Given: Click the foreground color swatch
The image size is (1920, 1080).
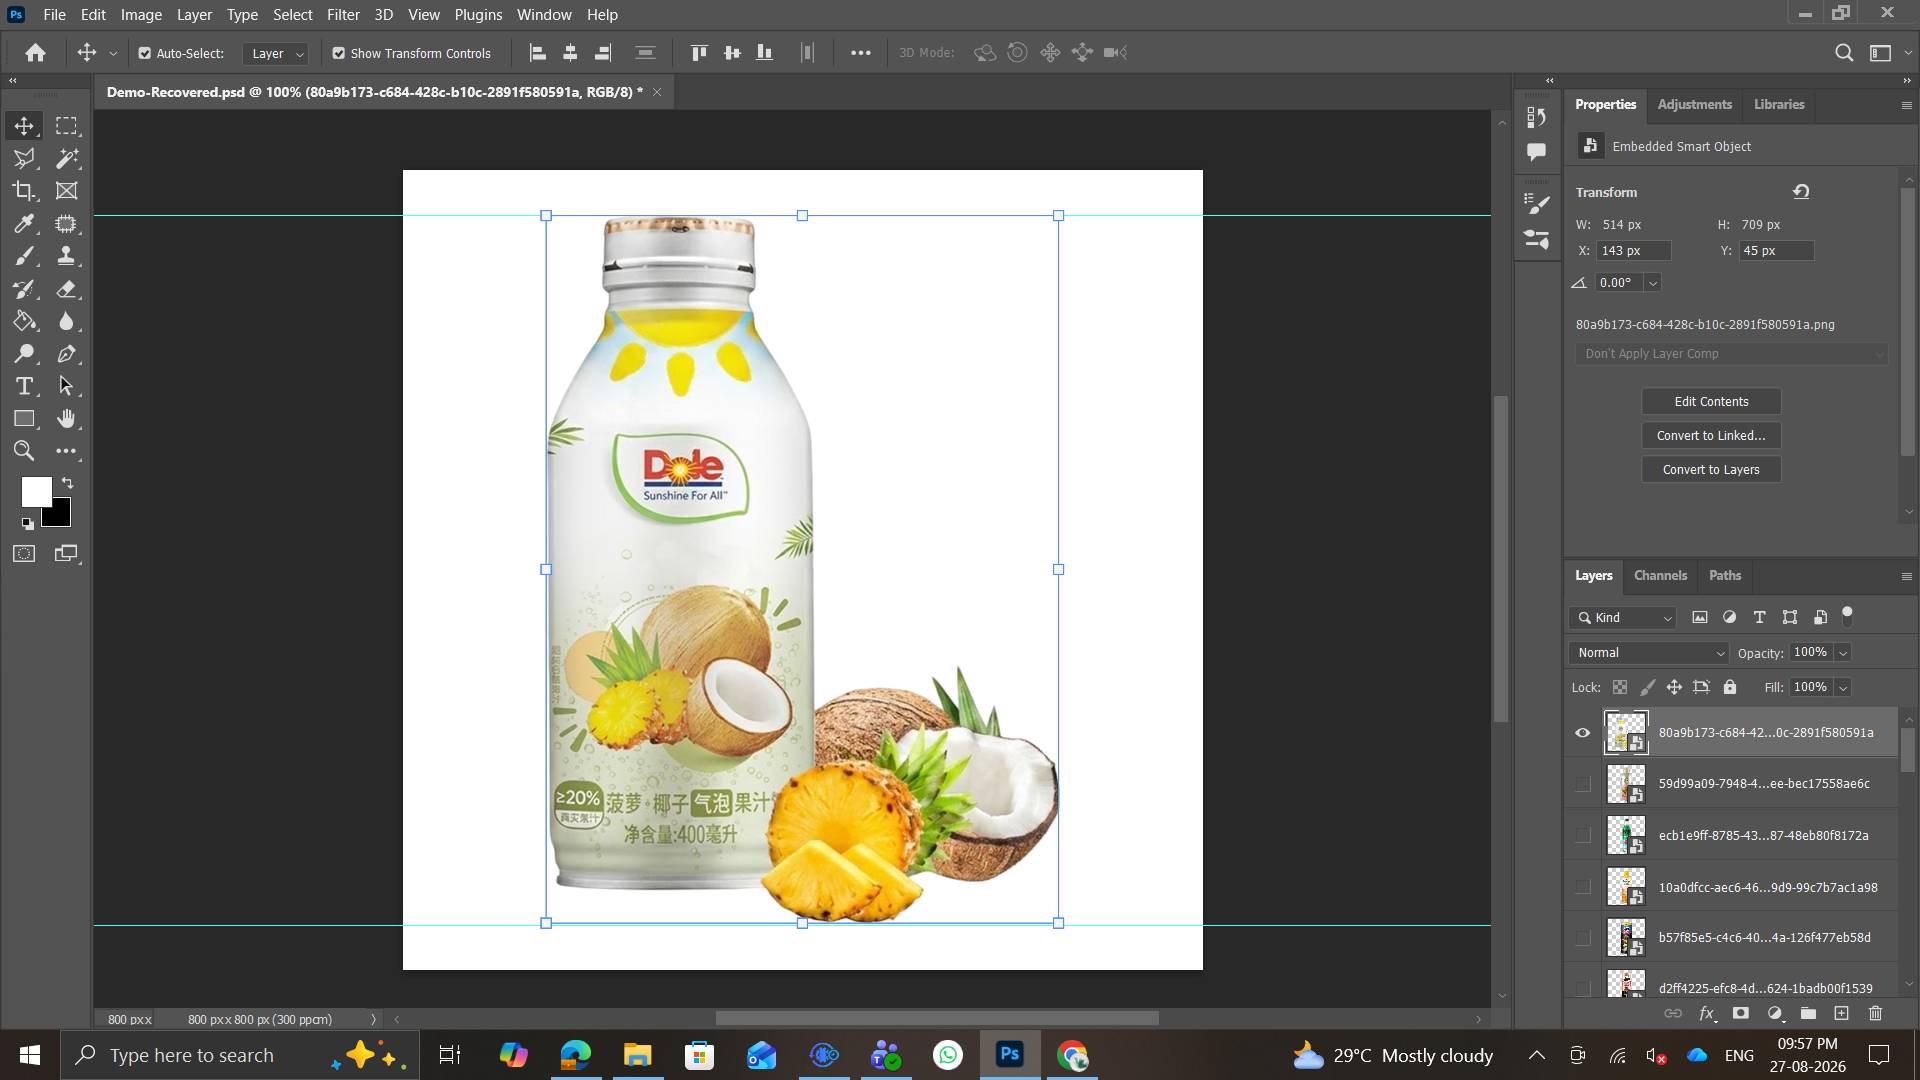Looking at the screenshot, I should coord(36,490).
